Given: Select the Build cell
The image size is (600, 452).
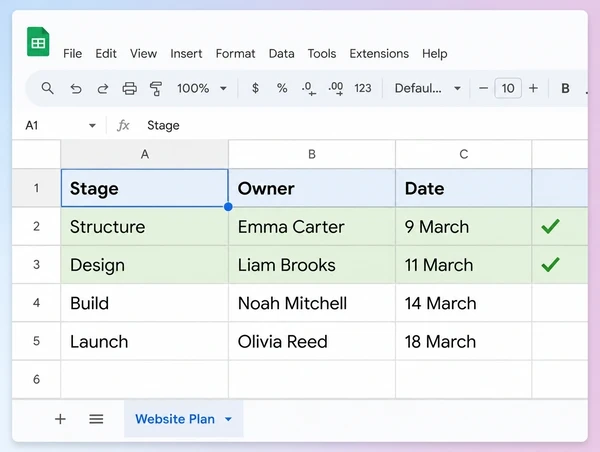Looking at the screenshot, I should 145,303.
